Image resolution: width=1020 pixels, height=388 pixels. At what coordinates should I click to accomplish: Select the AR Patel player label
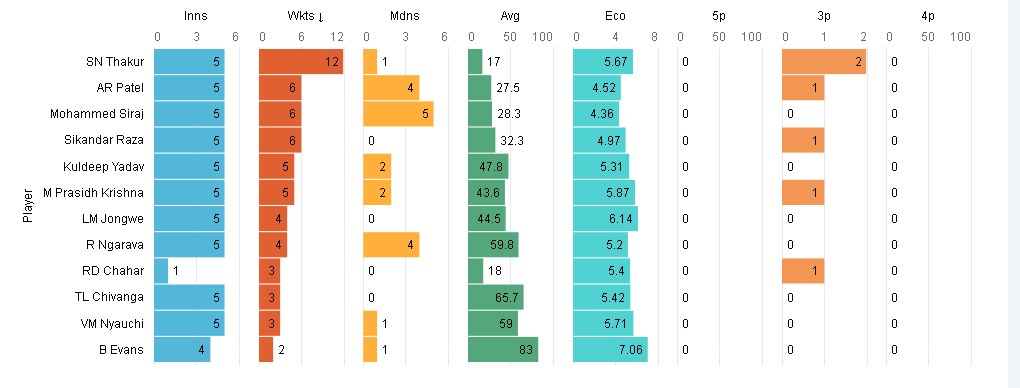120,88
